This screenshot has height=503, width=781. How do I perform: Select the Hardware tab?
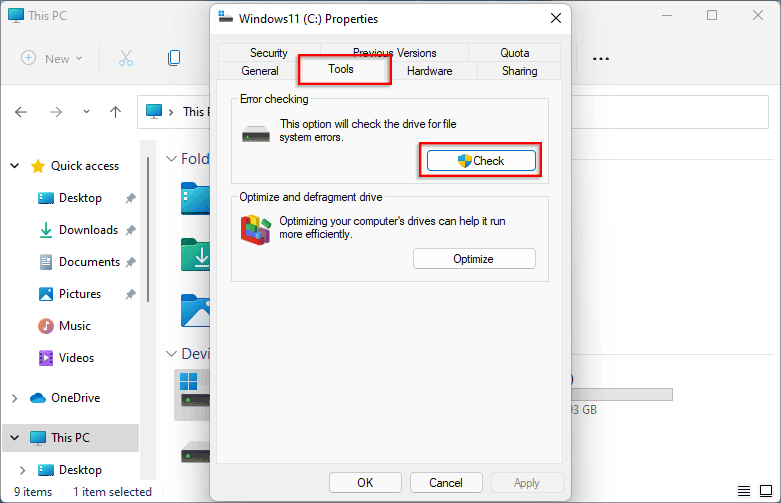[x=429, y=71]
